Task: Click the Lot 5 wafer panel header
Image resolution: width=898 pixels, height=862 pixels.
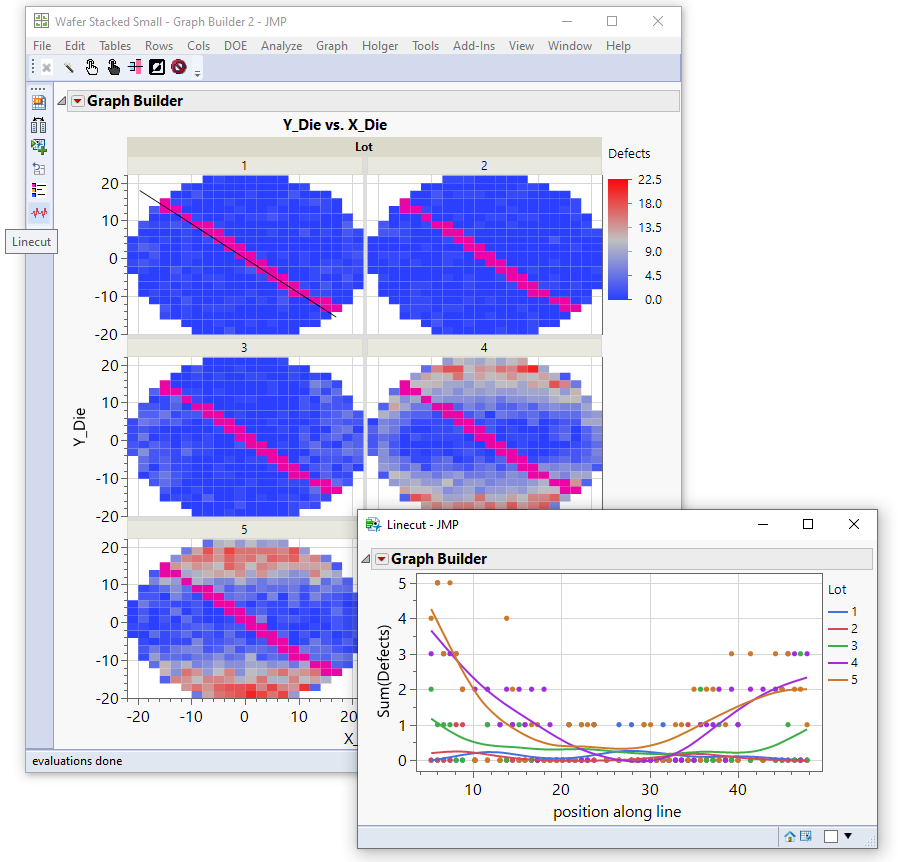Action: pos(245,530)
